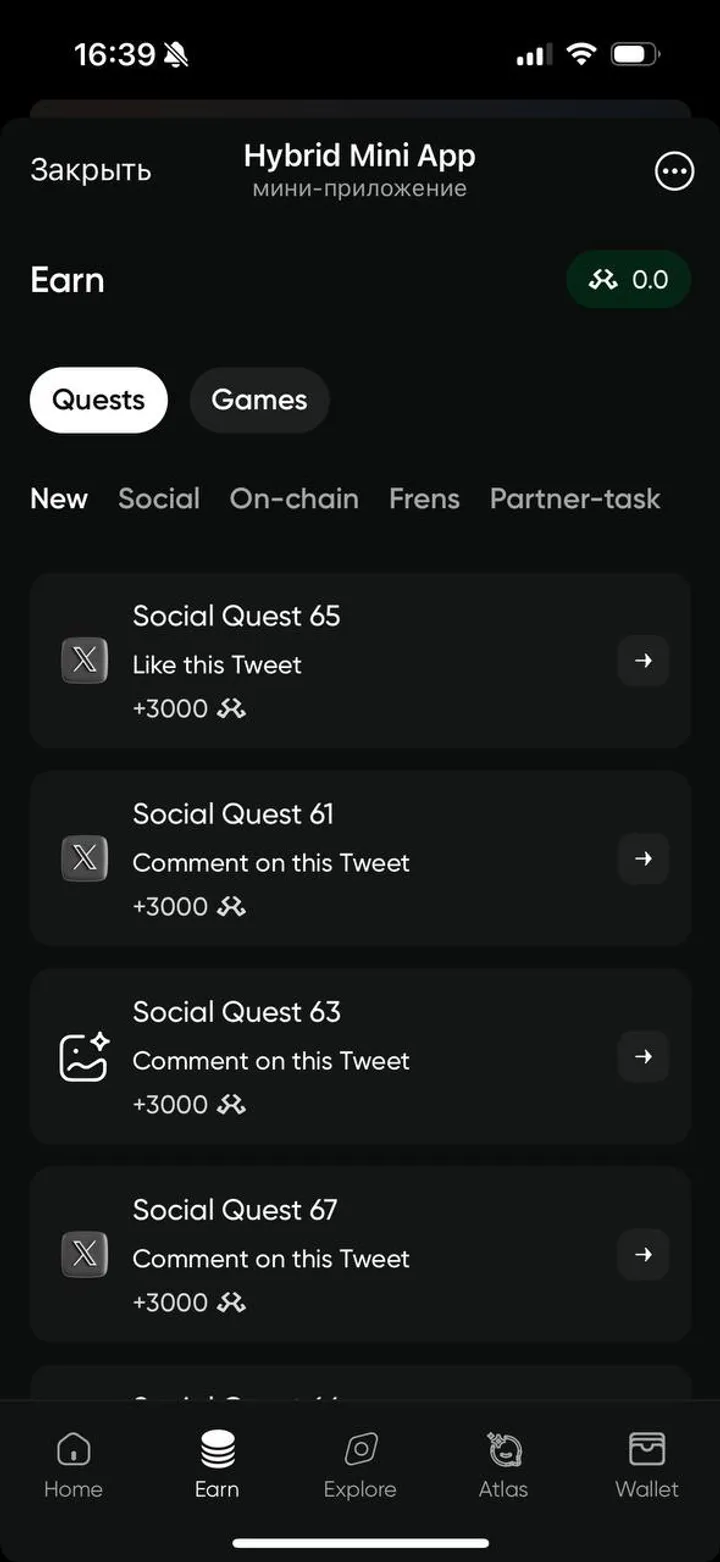This screenshot has height=1562, width=720.
Task: Tap the X icon on Social Quest 61
Action: 85,859
